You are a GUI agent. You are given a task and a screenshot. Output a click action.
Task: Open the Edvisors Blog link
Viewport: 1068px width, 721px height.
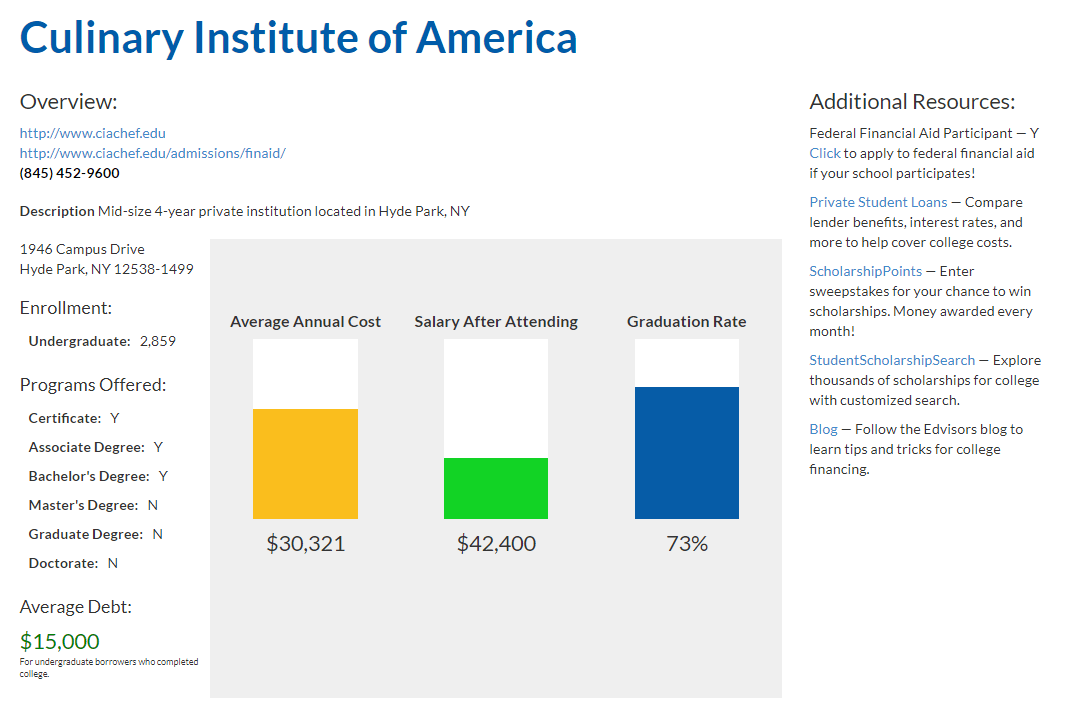pos(823,429)
